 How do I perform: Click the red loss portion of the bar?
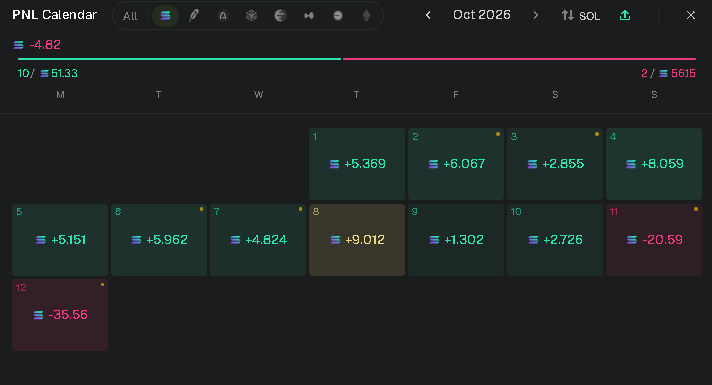click(x=519, y=59)
